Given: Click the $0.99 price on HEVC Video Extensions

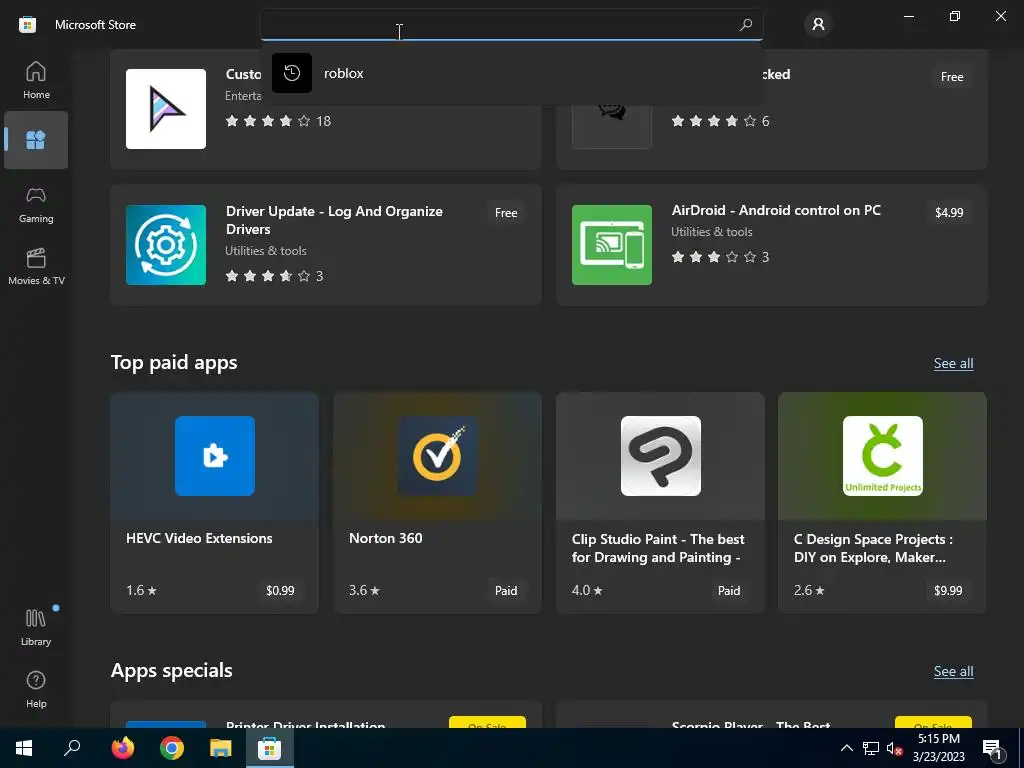Looking at the screenshot, I should 280,590.
